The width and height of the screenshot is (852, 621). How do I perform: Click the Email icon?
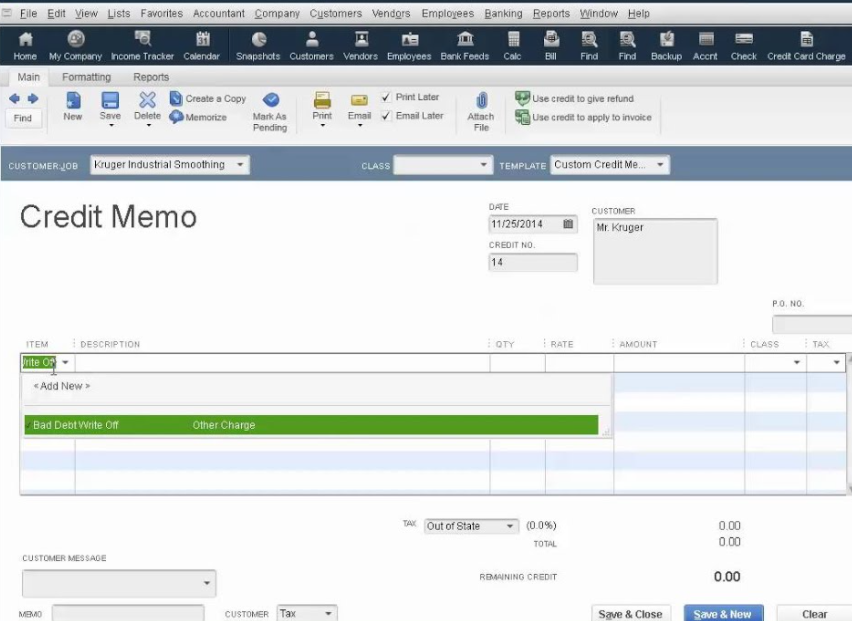click(359, 106)
